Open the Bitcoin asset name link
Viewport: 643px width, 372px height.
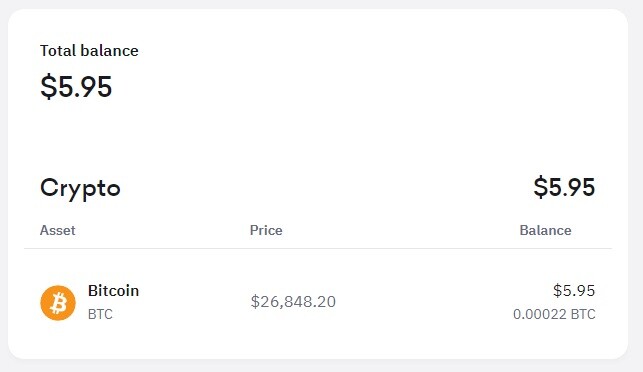pyautogui.click(x=113, y=291)
